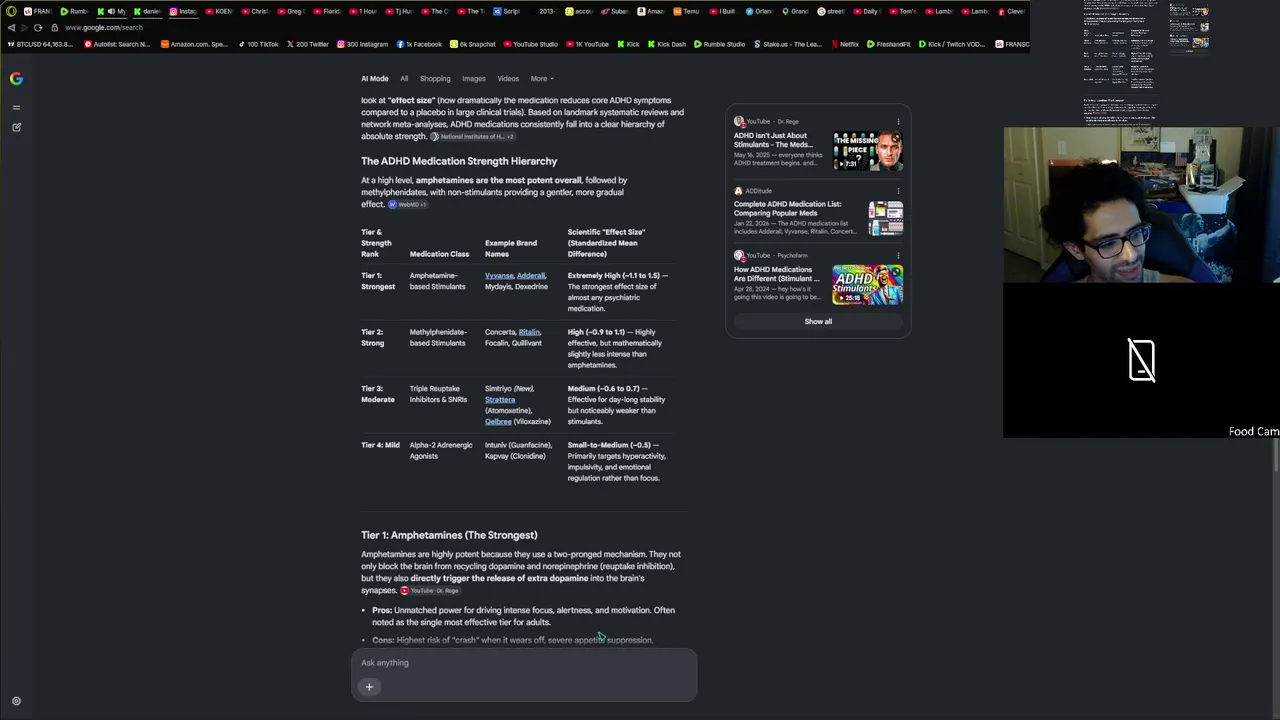Open the 300 Instagram bookmark
Screen dimensions: 1280x720
pyautogui.click(x=362, y=44)
